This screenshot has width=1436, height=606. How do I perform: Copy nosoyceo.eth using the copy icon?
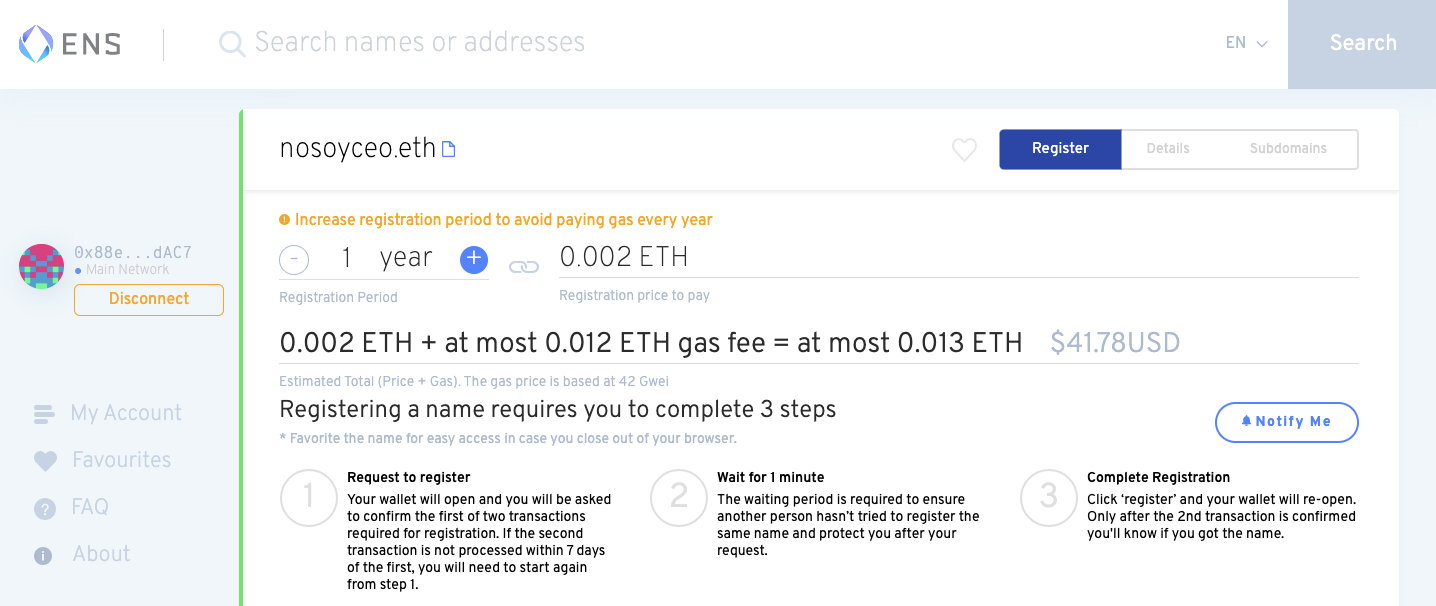pyautogui.click(x=448, y=147)
